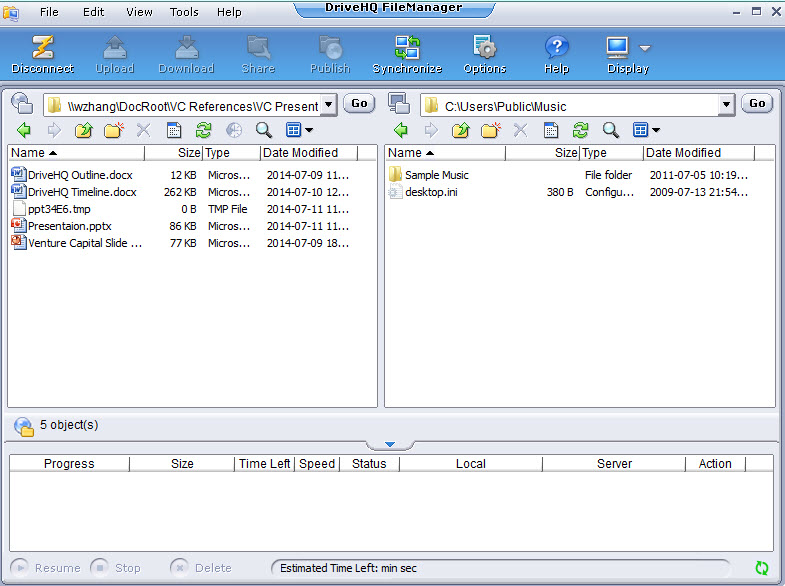Click the Upload toolbar icon

coord(115,54)
